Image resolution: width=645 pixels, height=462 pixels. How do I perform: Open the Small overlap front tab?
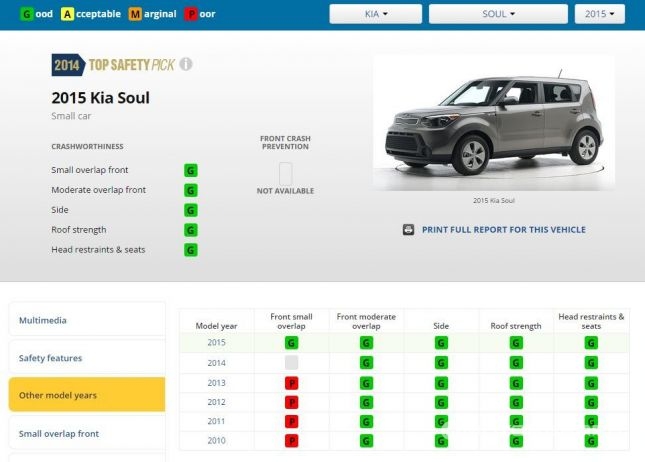87,433
